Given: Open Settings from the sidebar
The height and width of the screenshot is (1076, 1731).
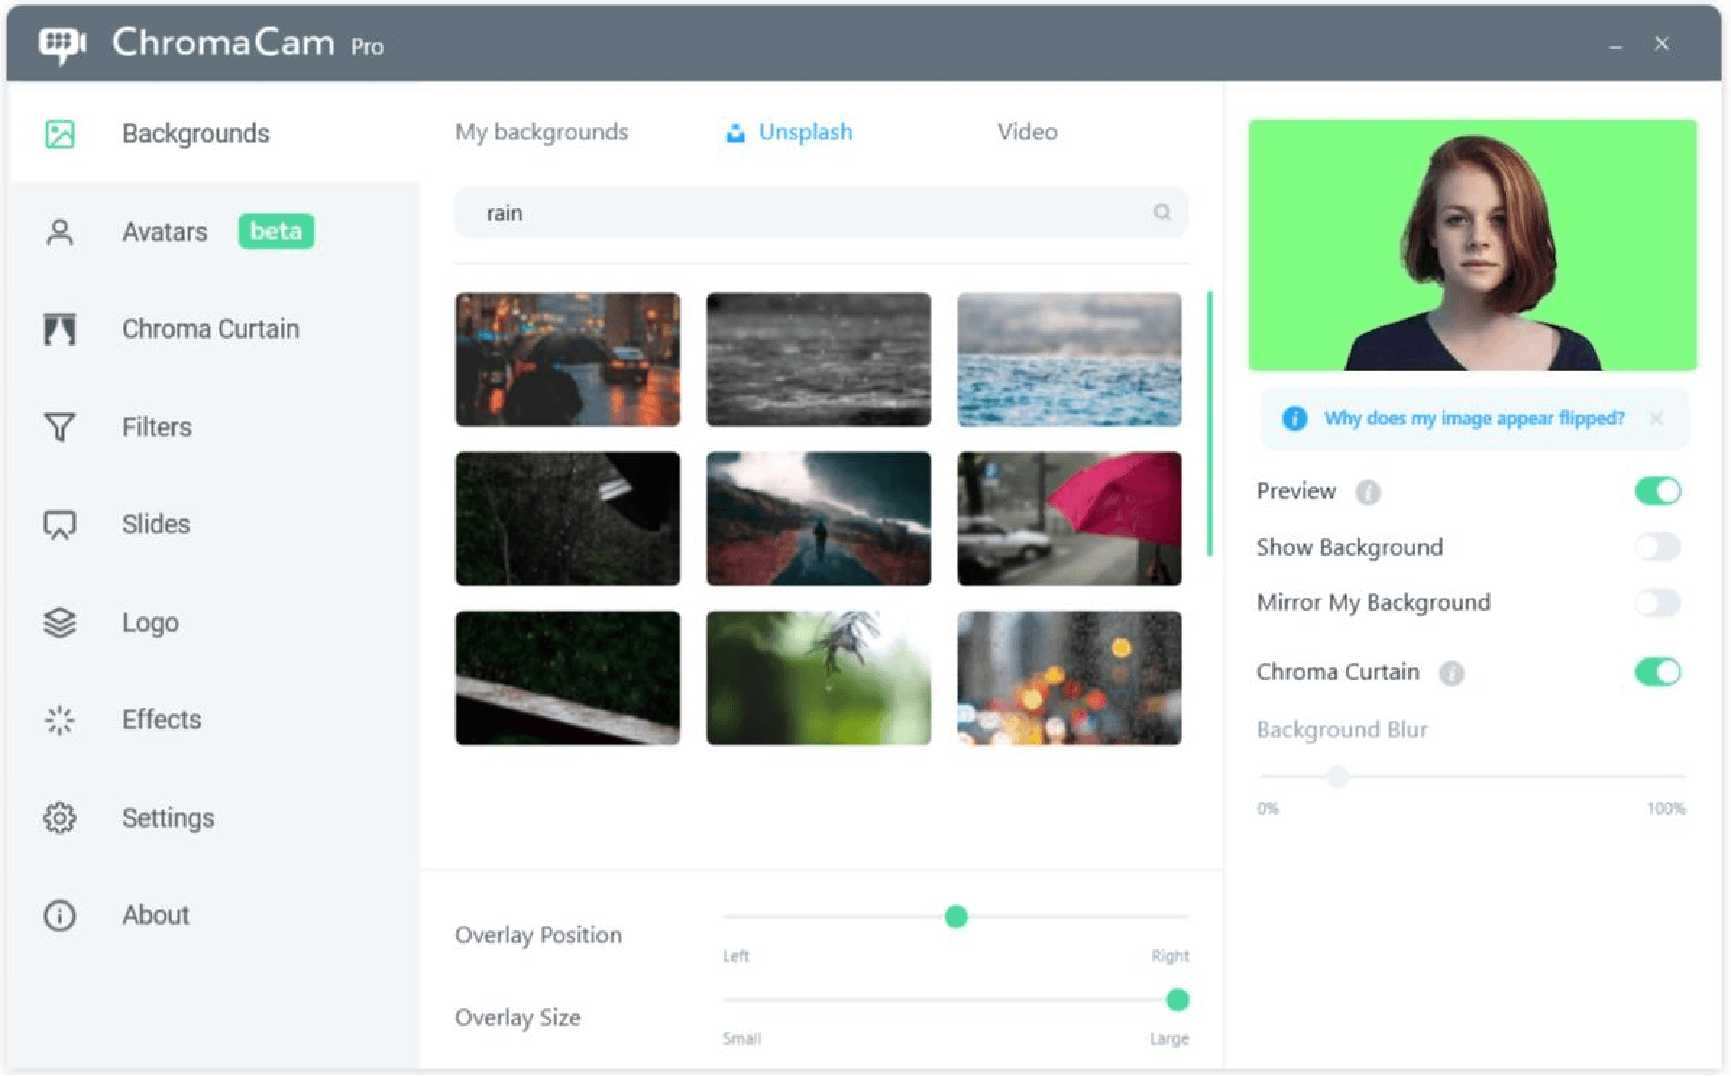Looking at the screenshot, I should (168, 818).
